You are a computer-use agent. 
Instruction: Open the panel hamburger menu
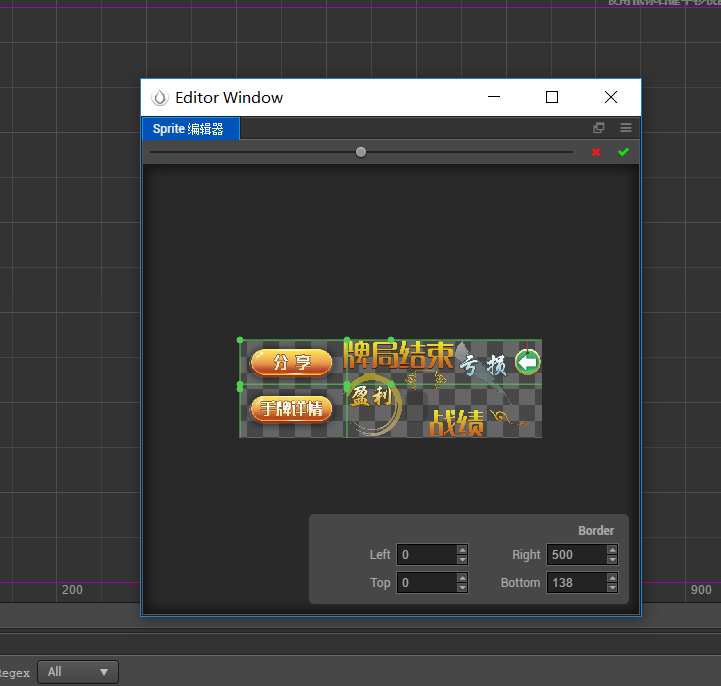pos(626,128)
